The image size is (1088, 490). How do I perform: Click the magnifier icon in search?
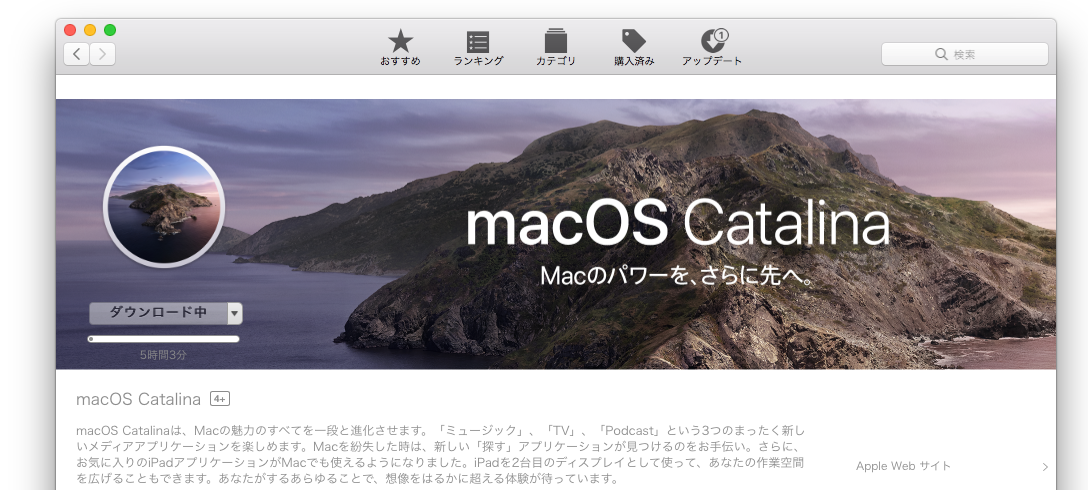point(942,54)
